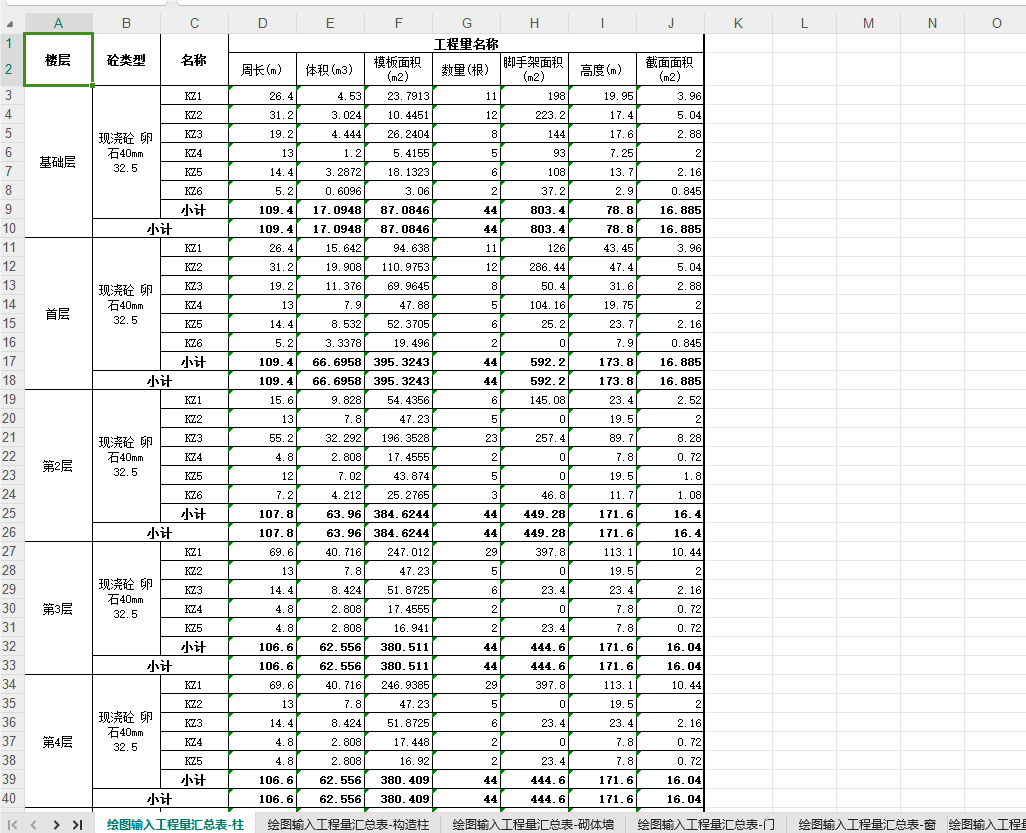Click the Select All corner triangle
The height and width of the screenshot is (833, 1026).
(10, 24)
